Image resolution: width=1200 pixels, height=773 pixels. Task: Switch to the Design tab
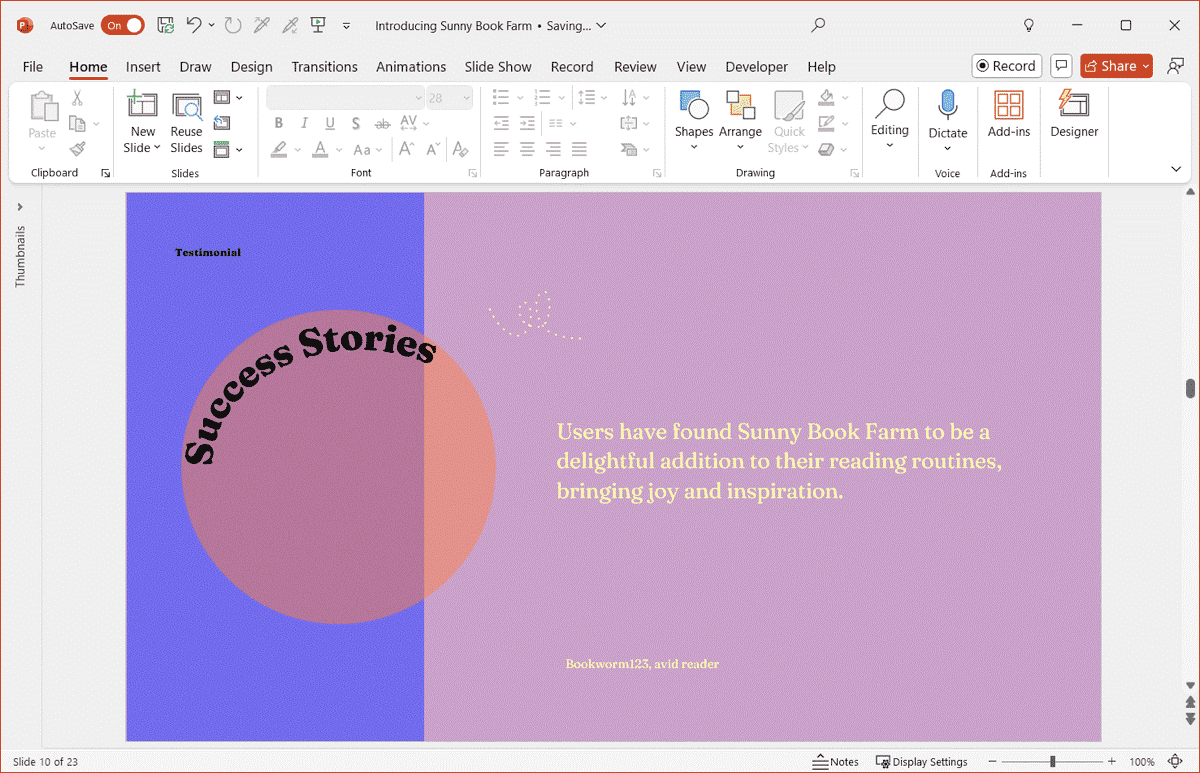click(251, 67)
